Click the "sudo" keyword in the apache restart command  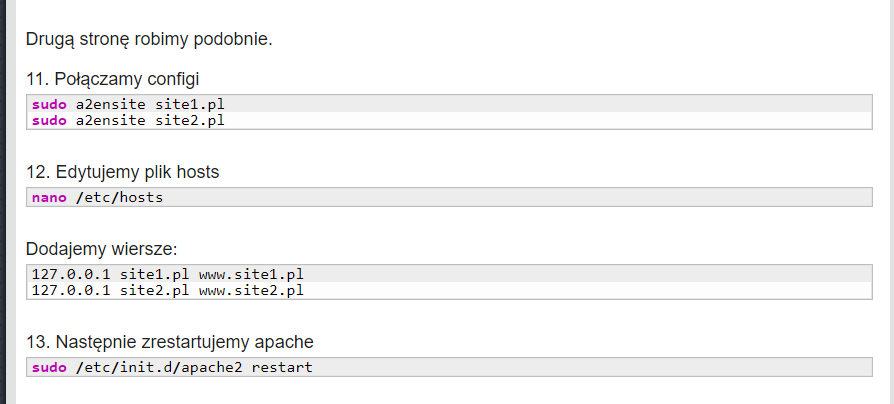(x=49, y=367)
